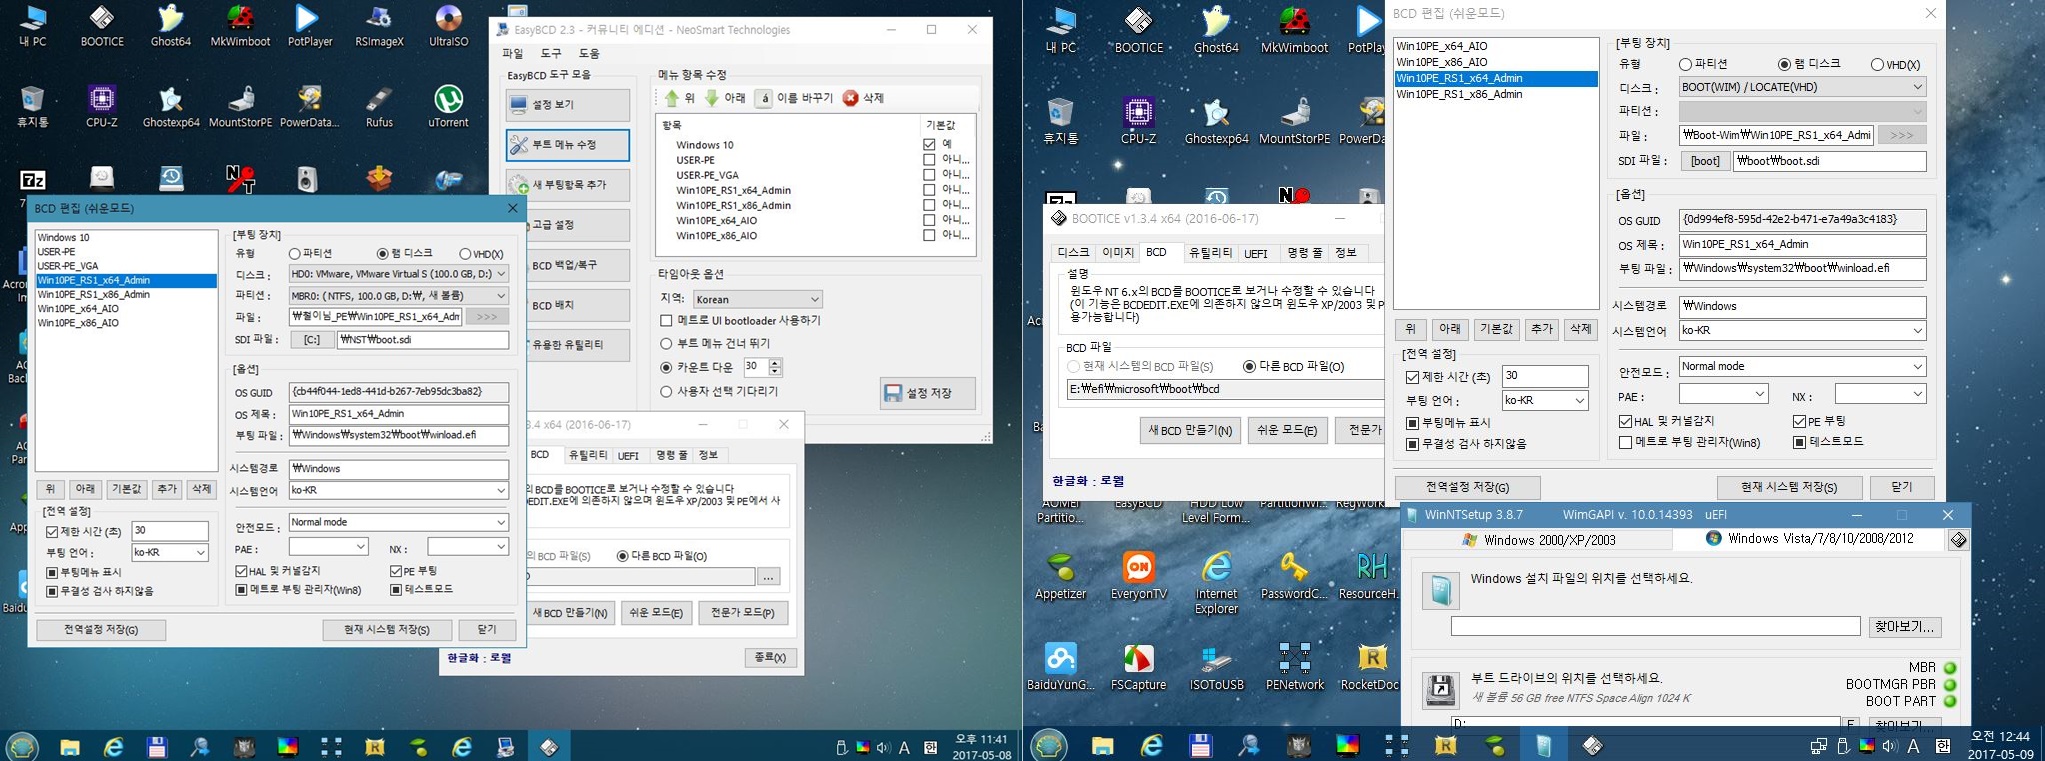Switch to the 이미지 tab in BOOTICE

tap(1117, 253)
